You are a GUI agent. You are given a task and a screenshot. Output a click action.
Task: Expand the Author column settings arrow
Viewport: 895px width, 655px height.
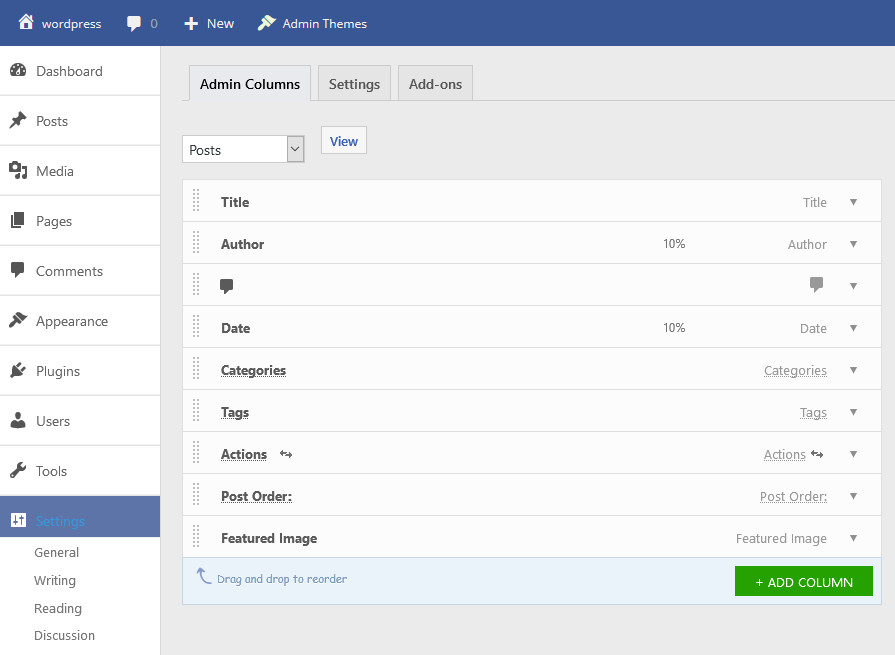click(x=853, y=244)
